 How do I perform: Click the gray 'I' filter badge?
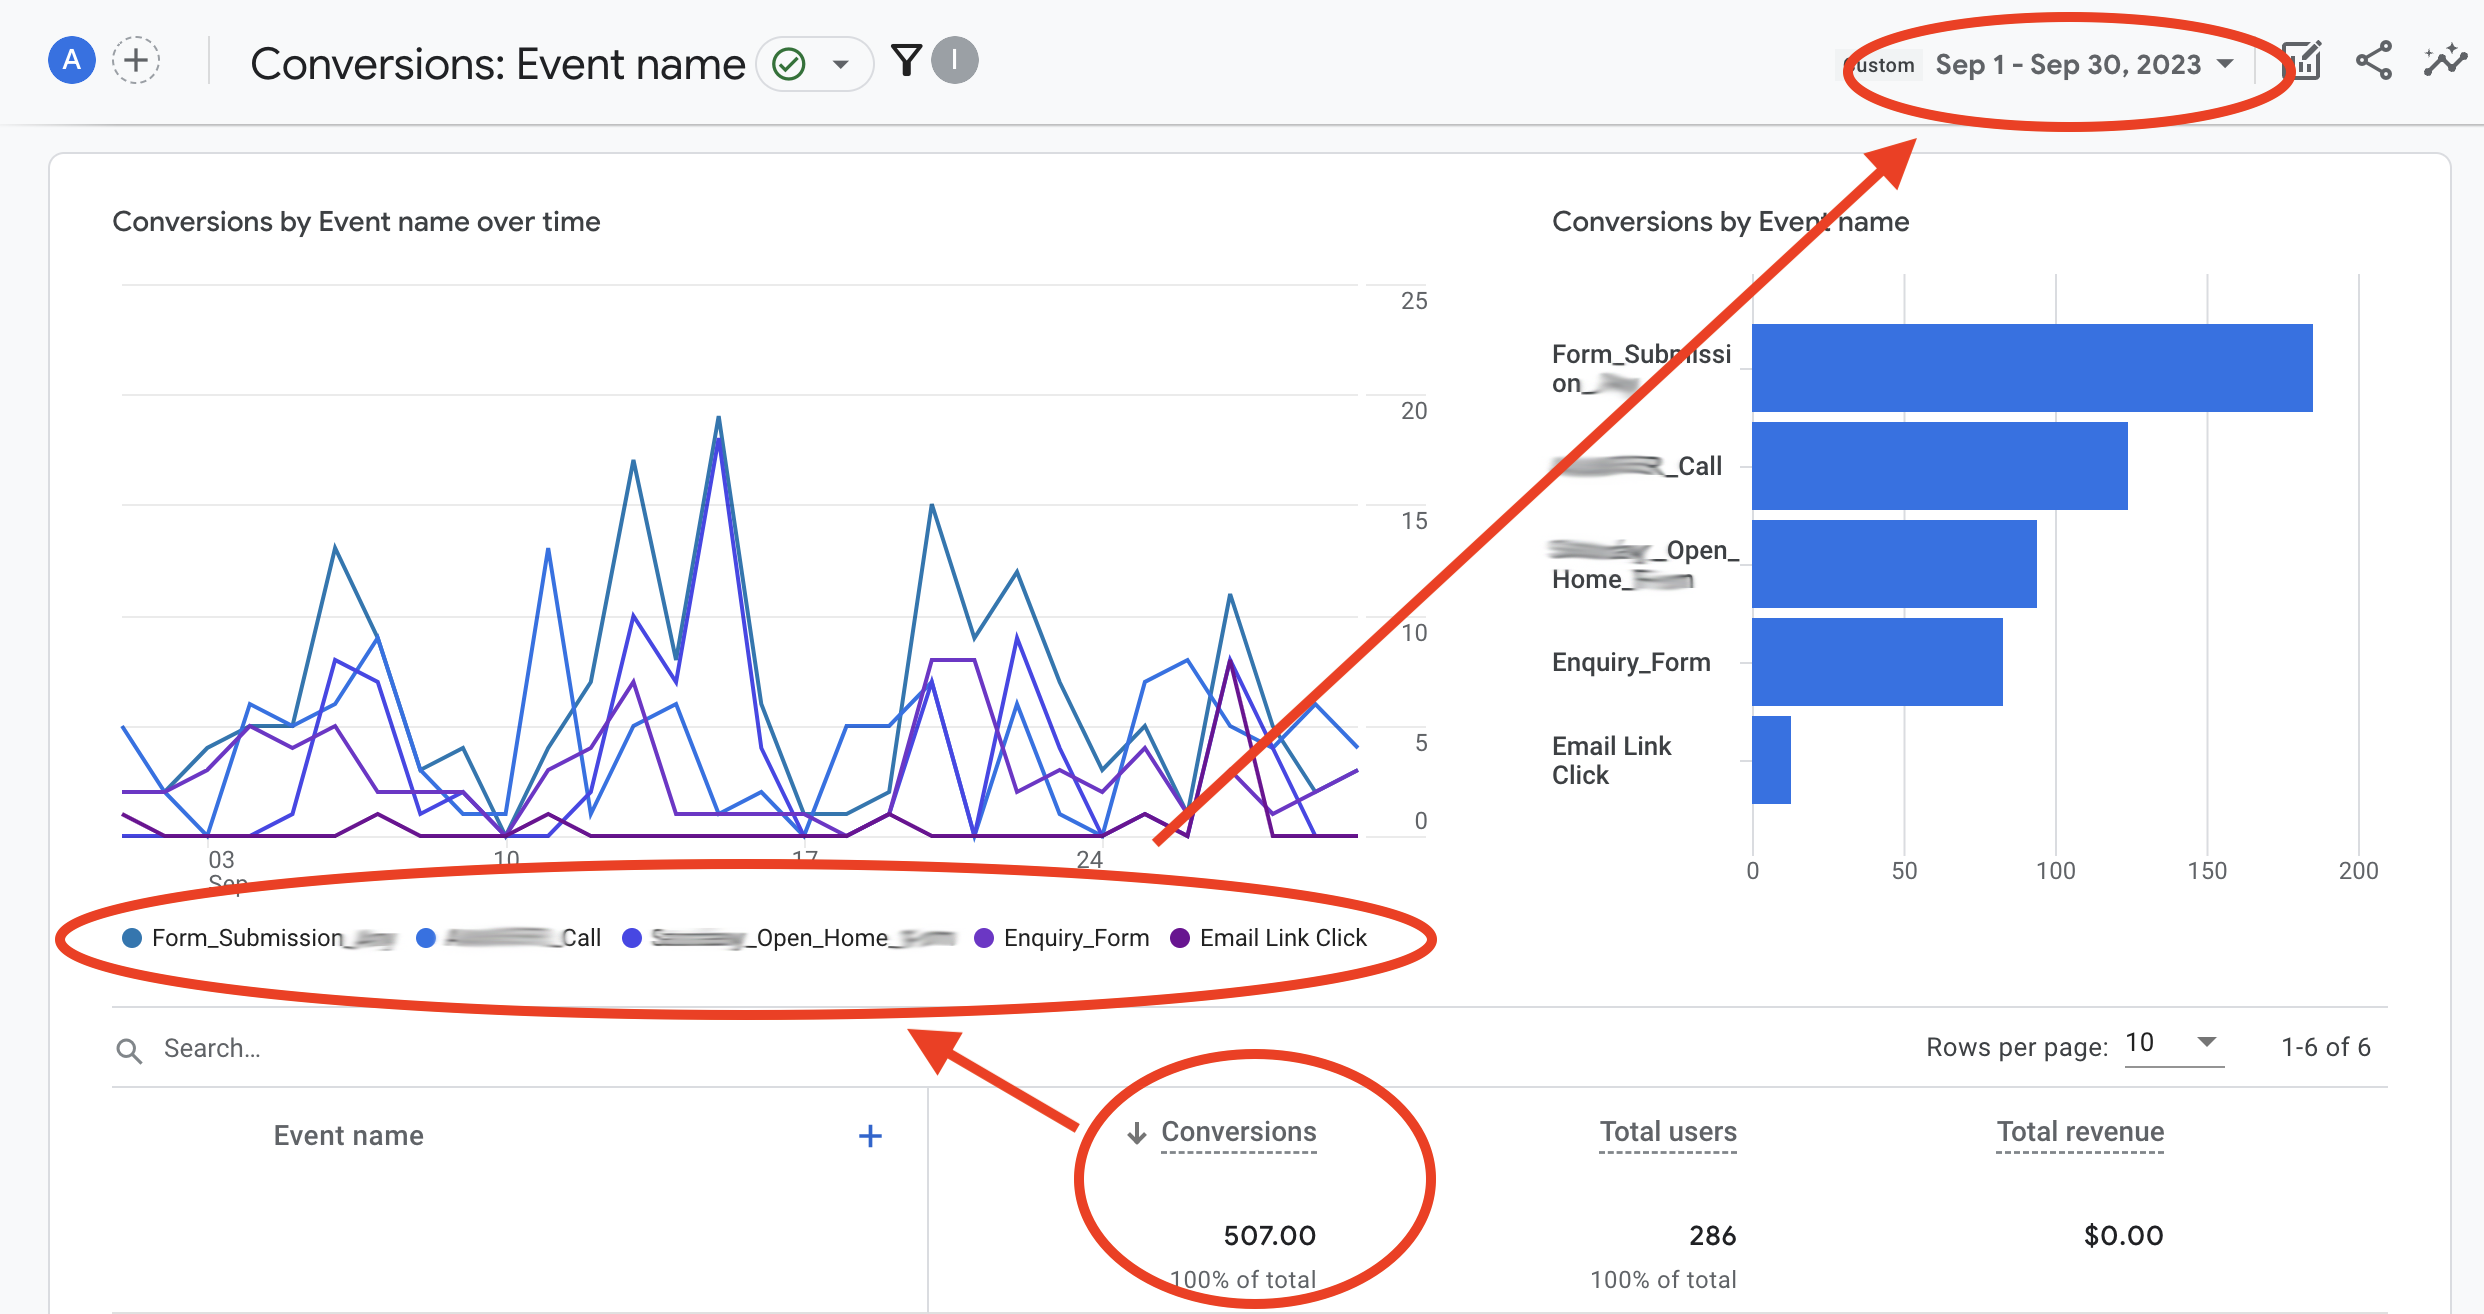(x=955, y=61)
